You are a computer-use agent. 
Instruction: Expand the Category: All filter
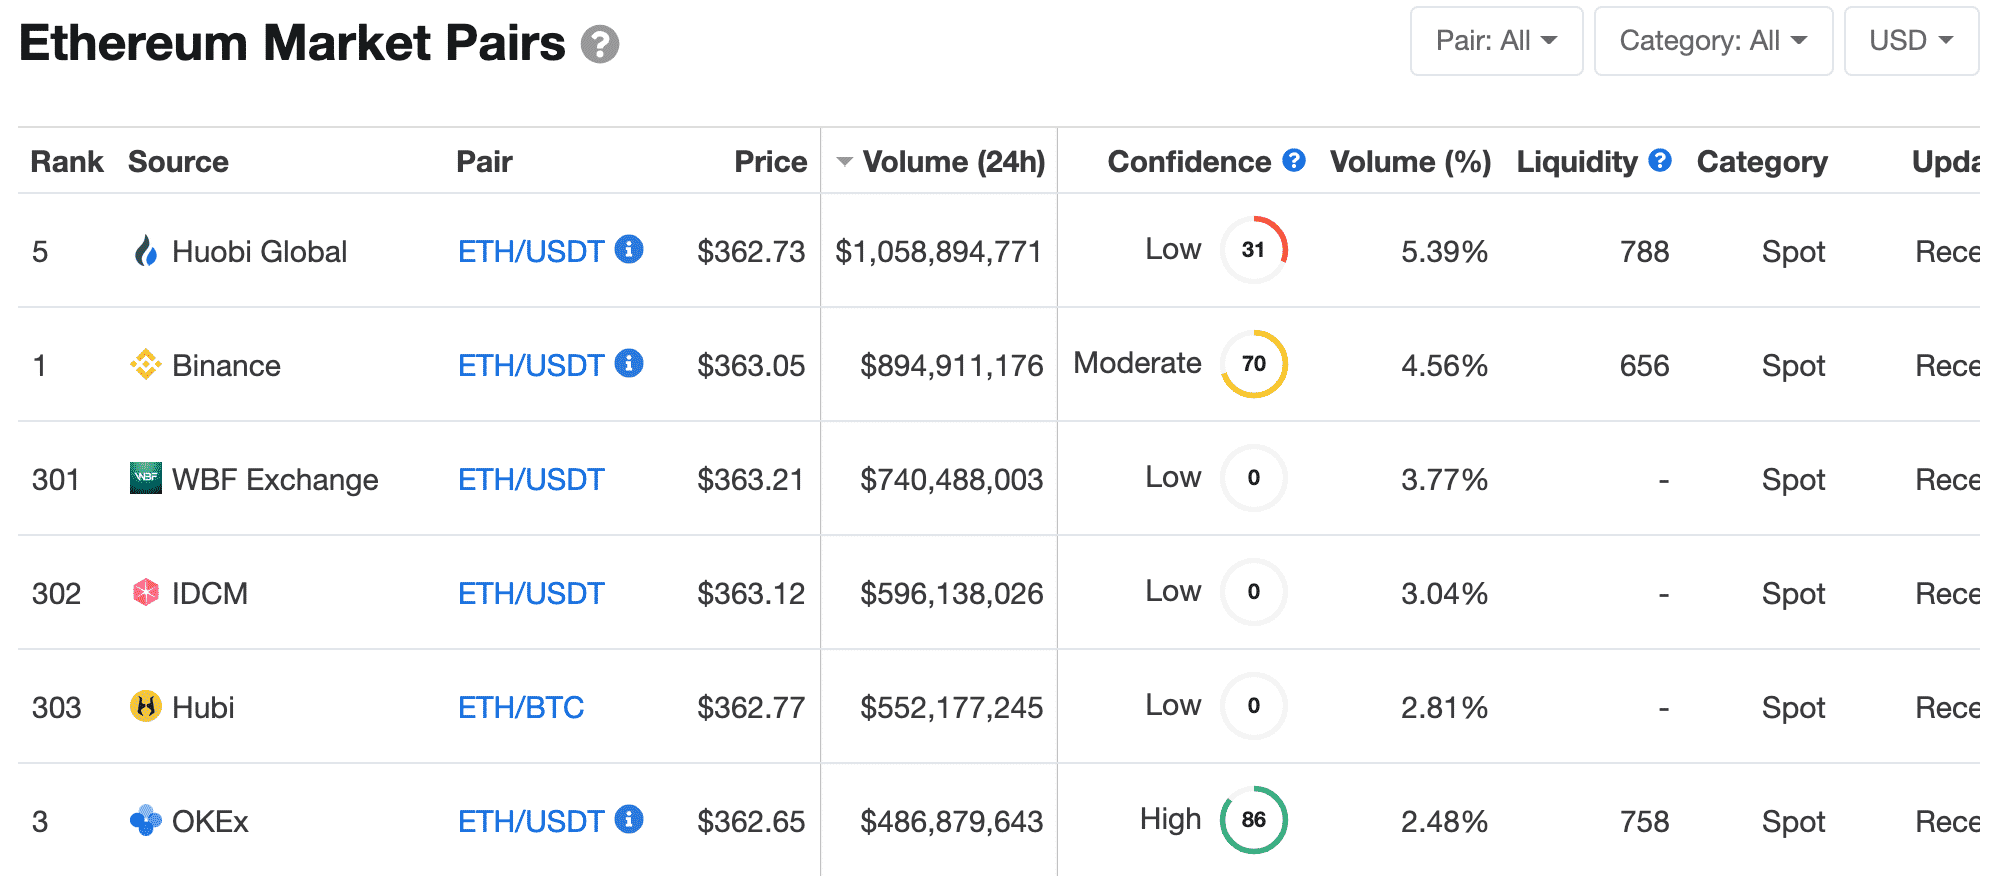point(1712,41)
